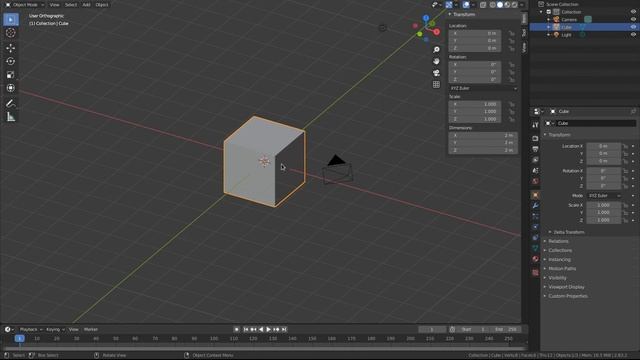Click the blue playhead at frame 1
This screenshot has height=360, width=640.
pyautogui.click(x=20, y=339)
